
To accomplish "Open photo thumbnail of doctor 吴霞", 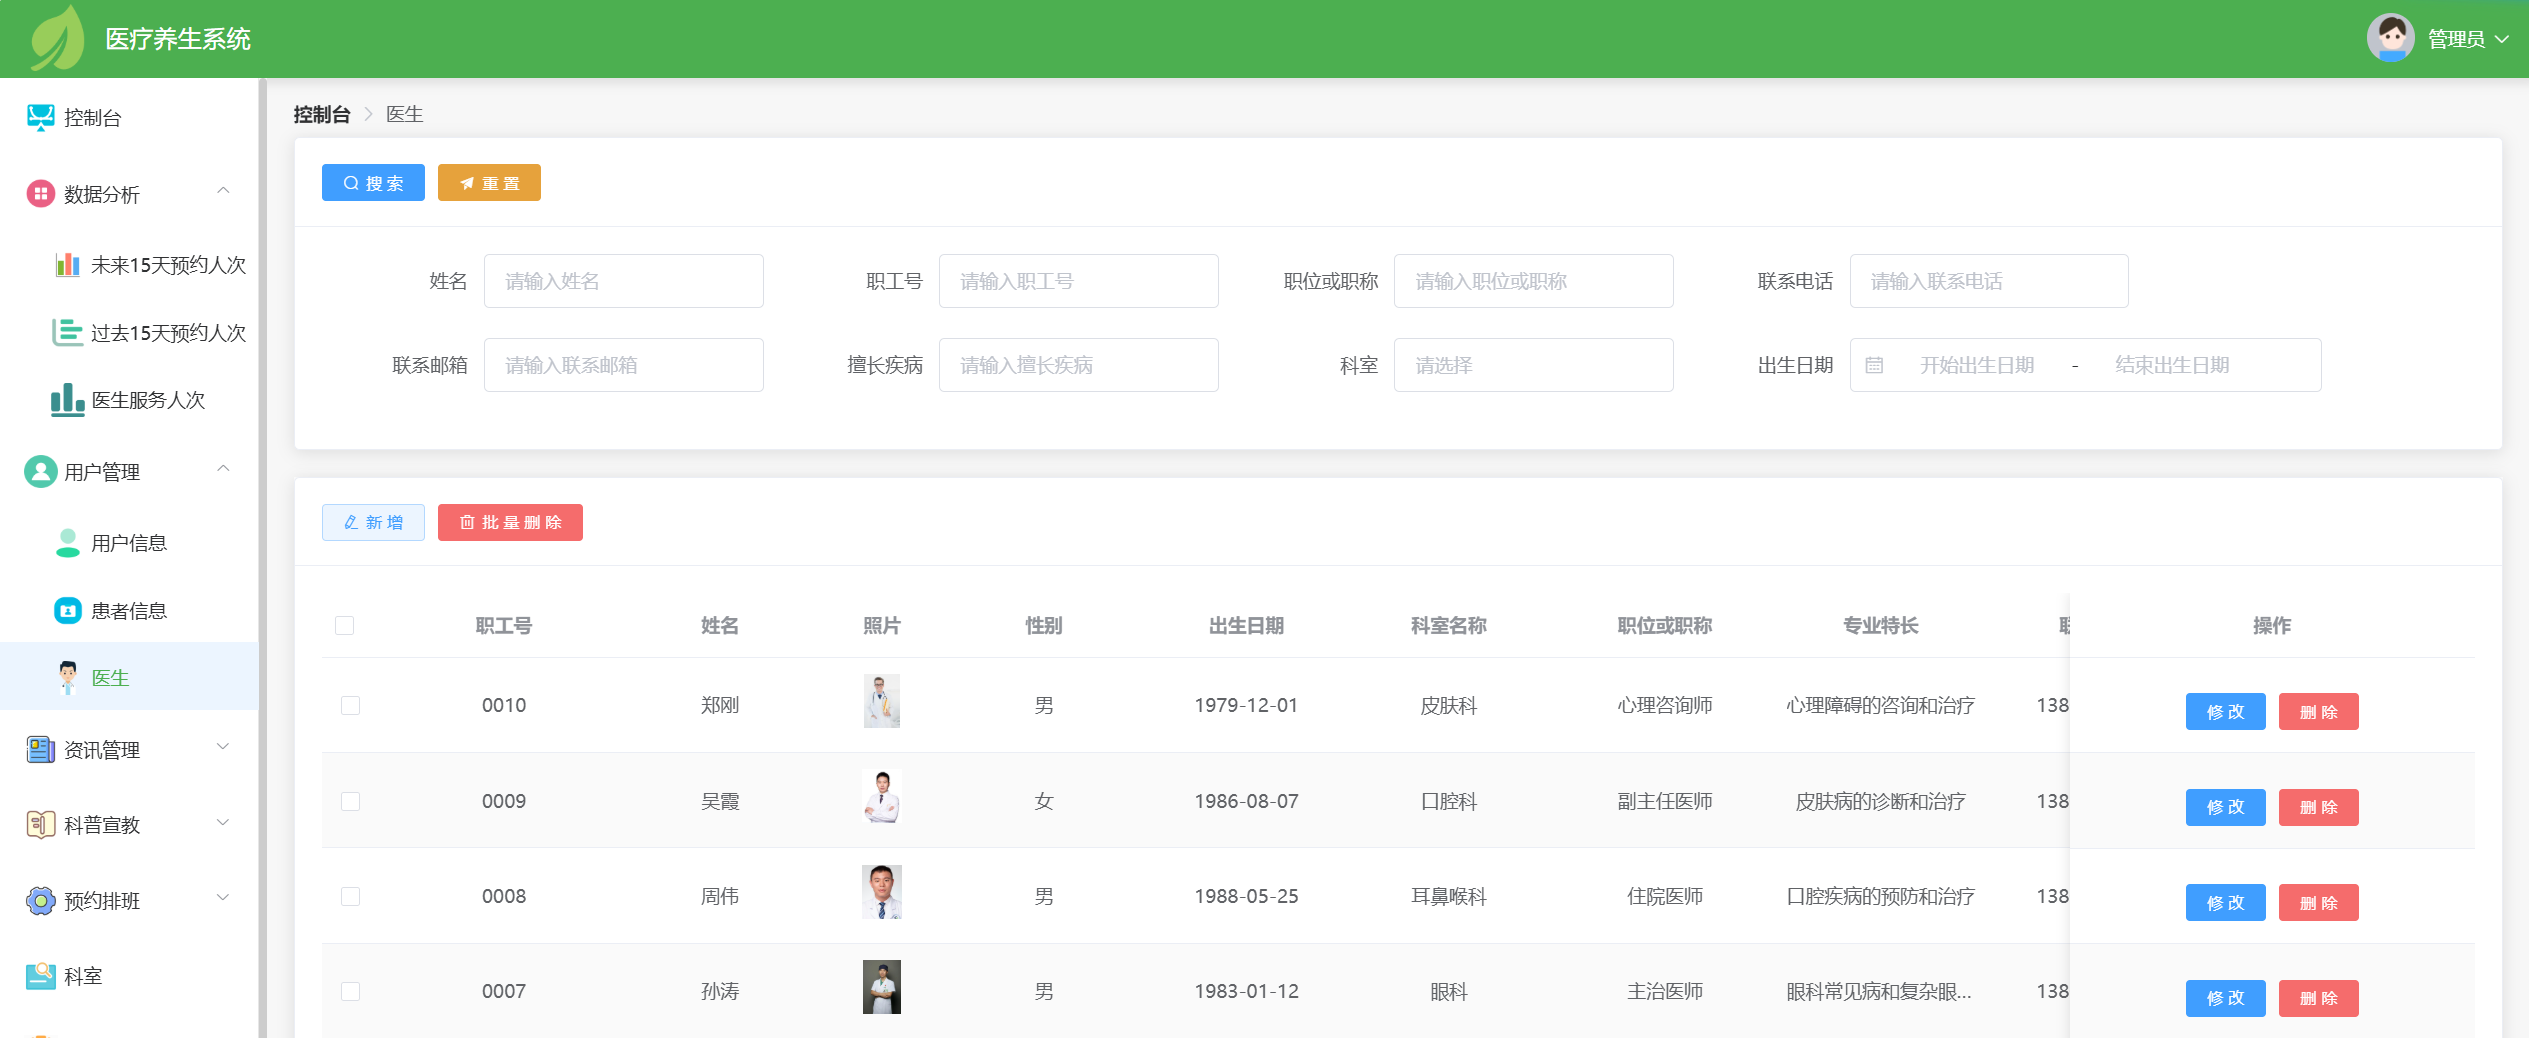I will tap(882, 796).
